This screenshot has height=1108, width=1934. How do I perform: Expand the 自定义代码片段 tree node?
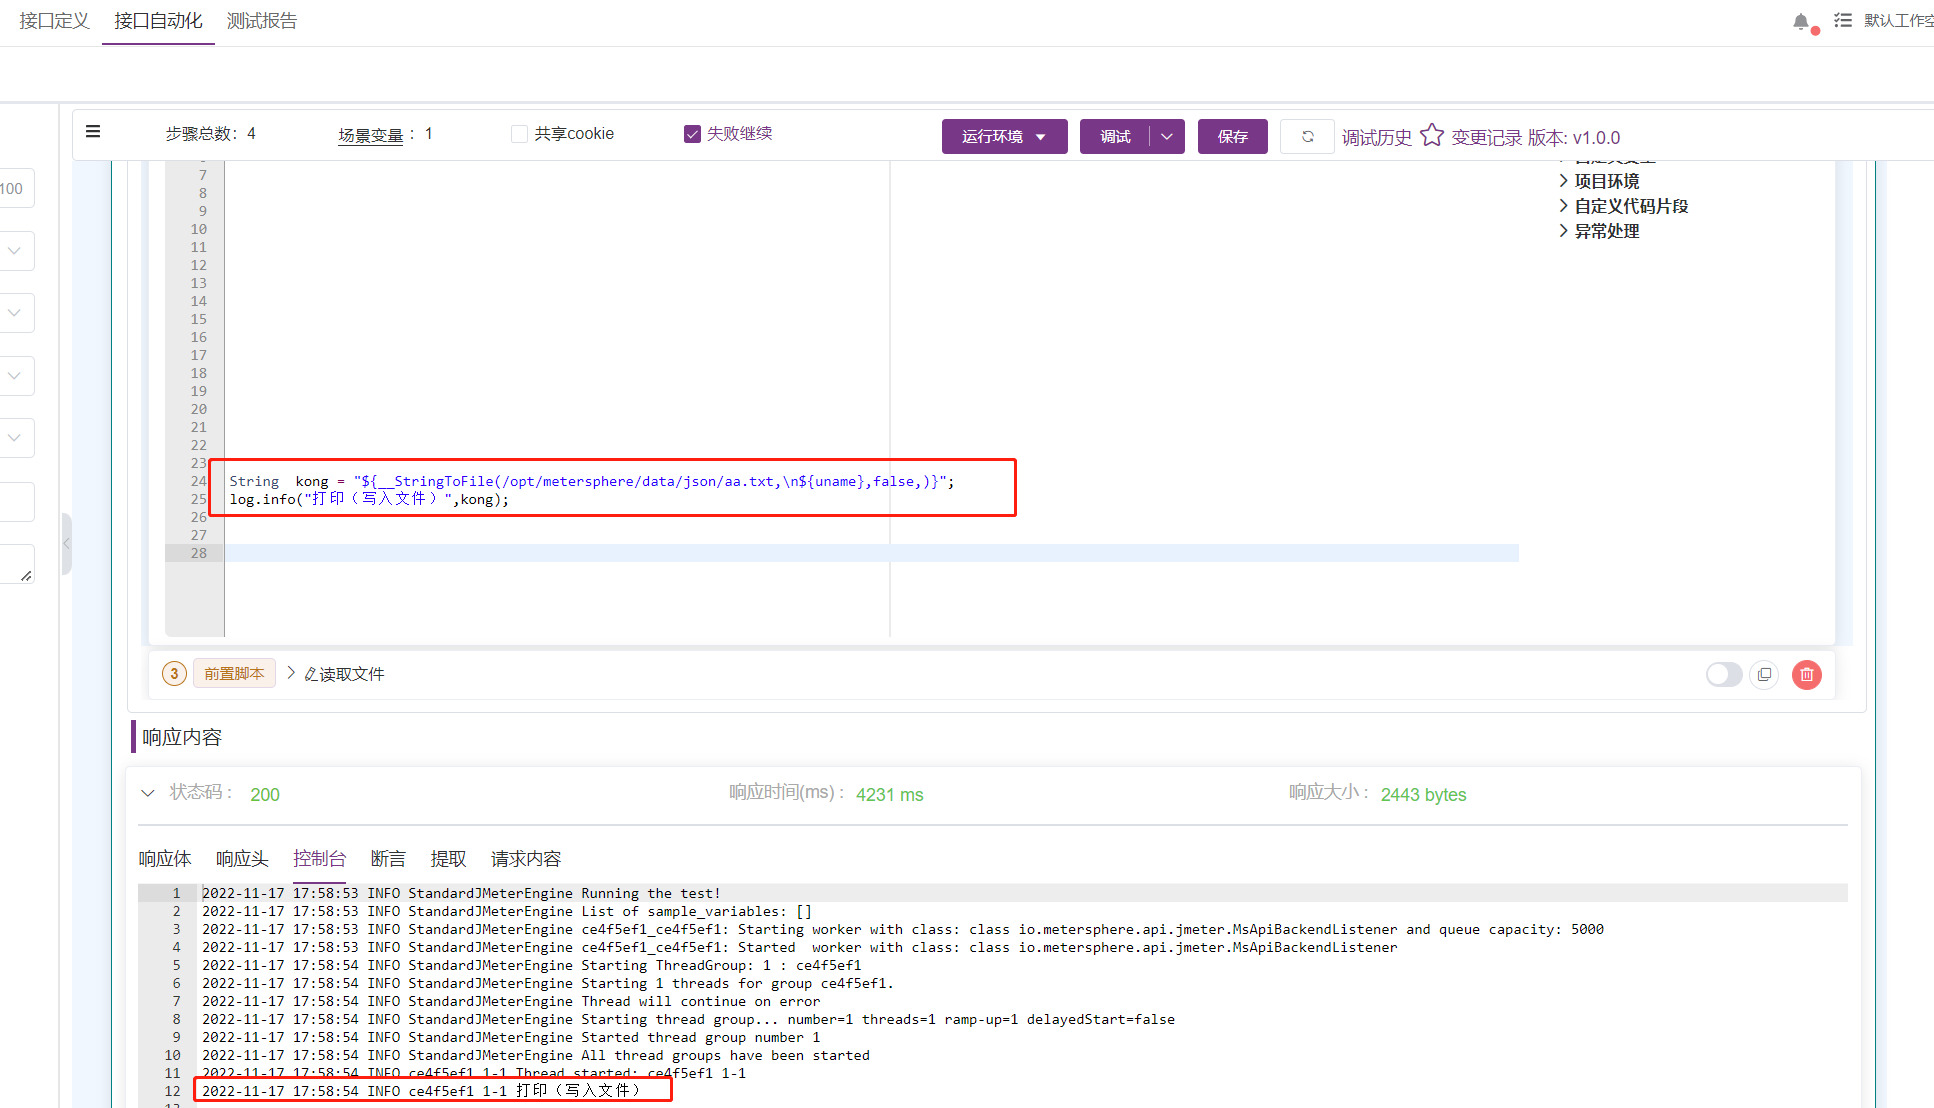(1564, 206)
